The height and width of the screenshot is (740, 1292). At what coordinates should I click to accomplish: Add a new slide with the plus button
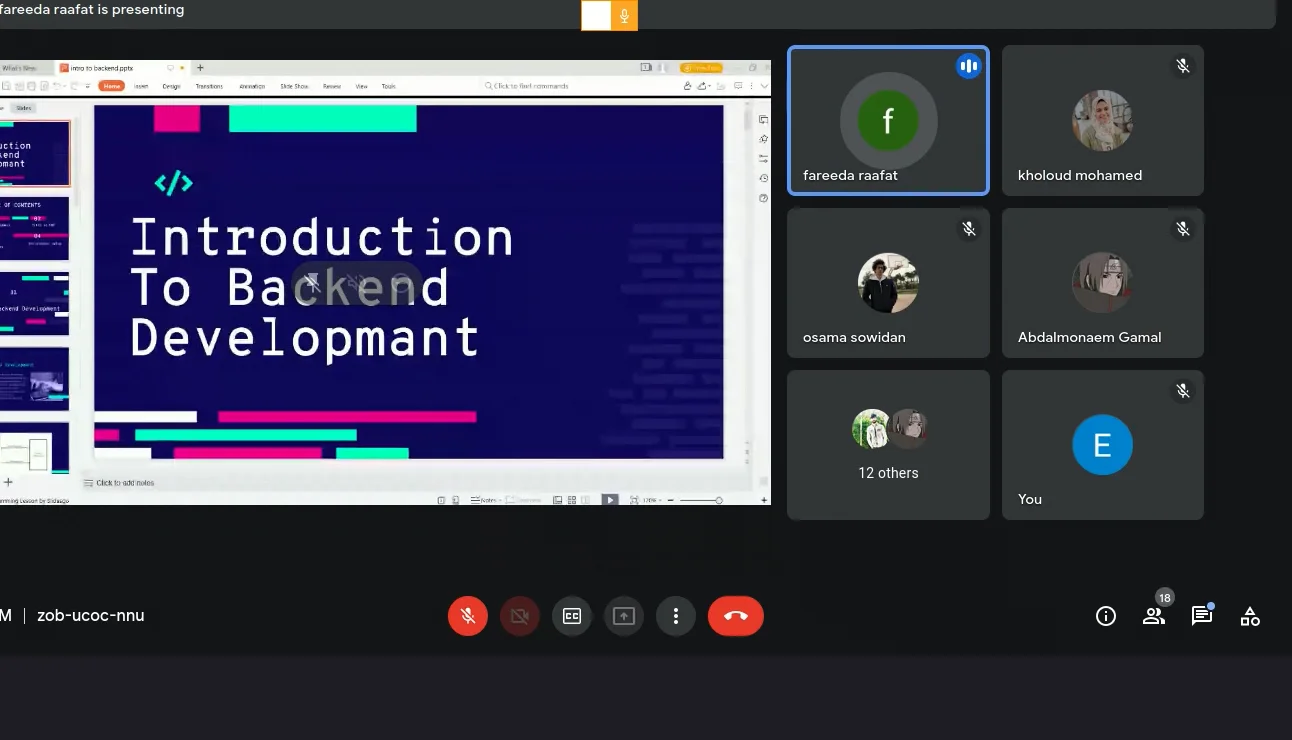8,482
